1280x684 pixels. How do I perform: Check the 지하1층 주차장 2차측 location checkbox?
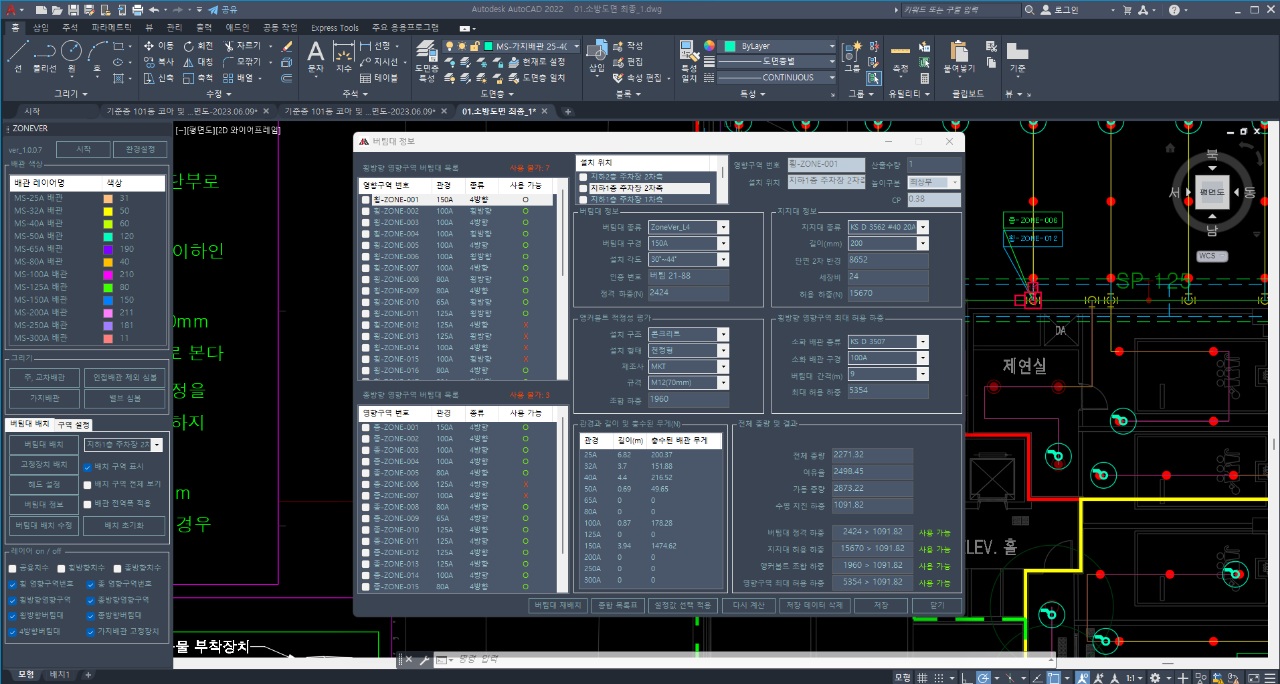pyautogui.click(x=583, y=188)
